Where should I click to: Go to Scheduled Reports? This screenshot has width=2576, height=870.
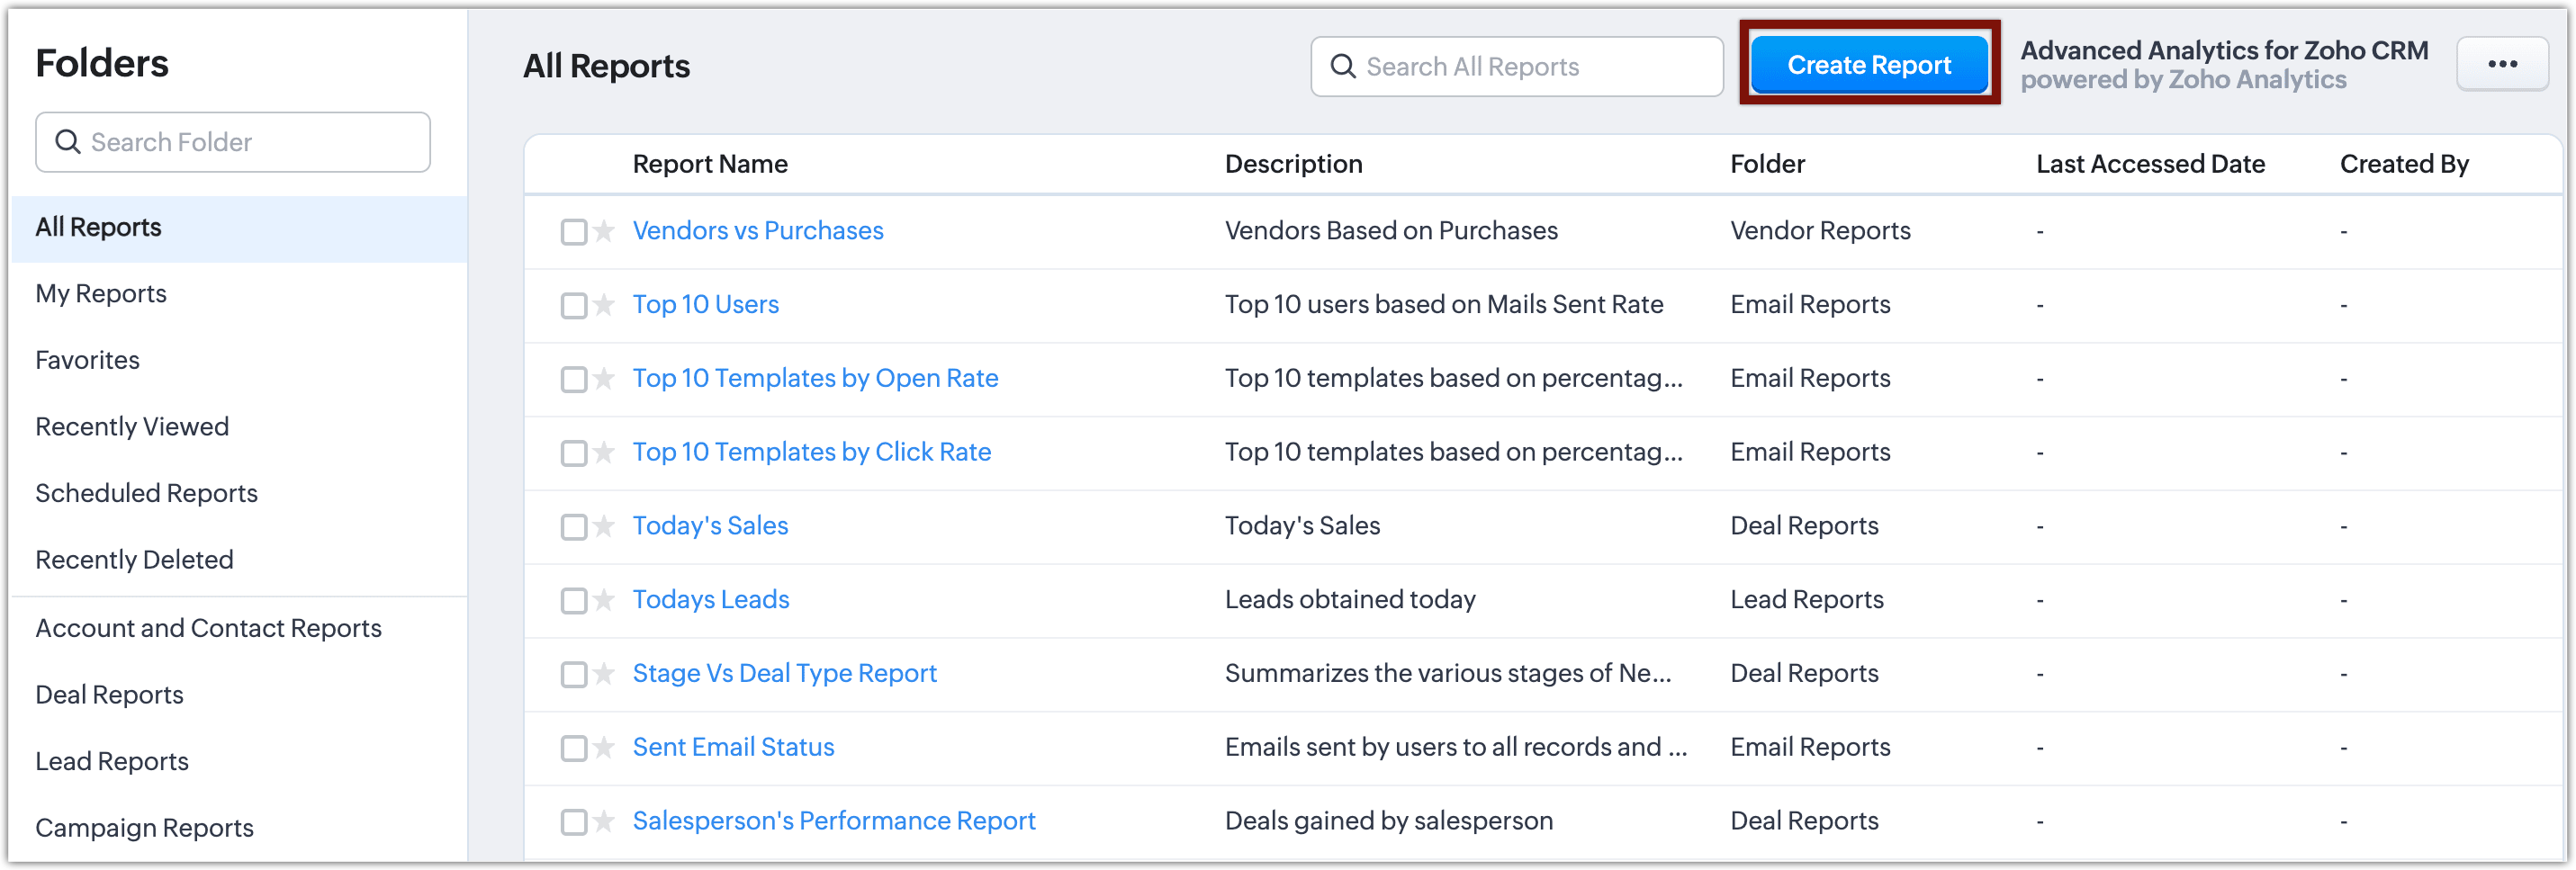tap(146, 494)
